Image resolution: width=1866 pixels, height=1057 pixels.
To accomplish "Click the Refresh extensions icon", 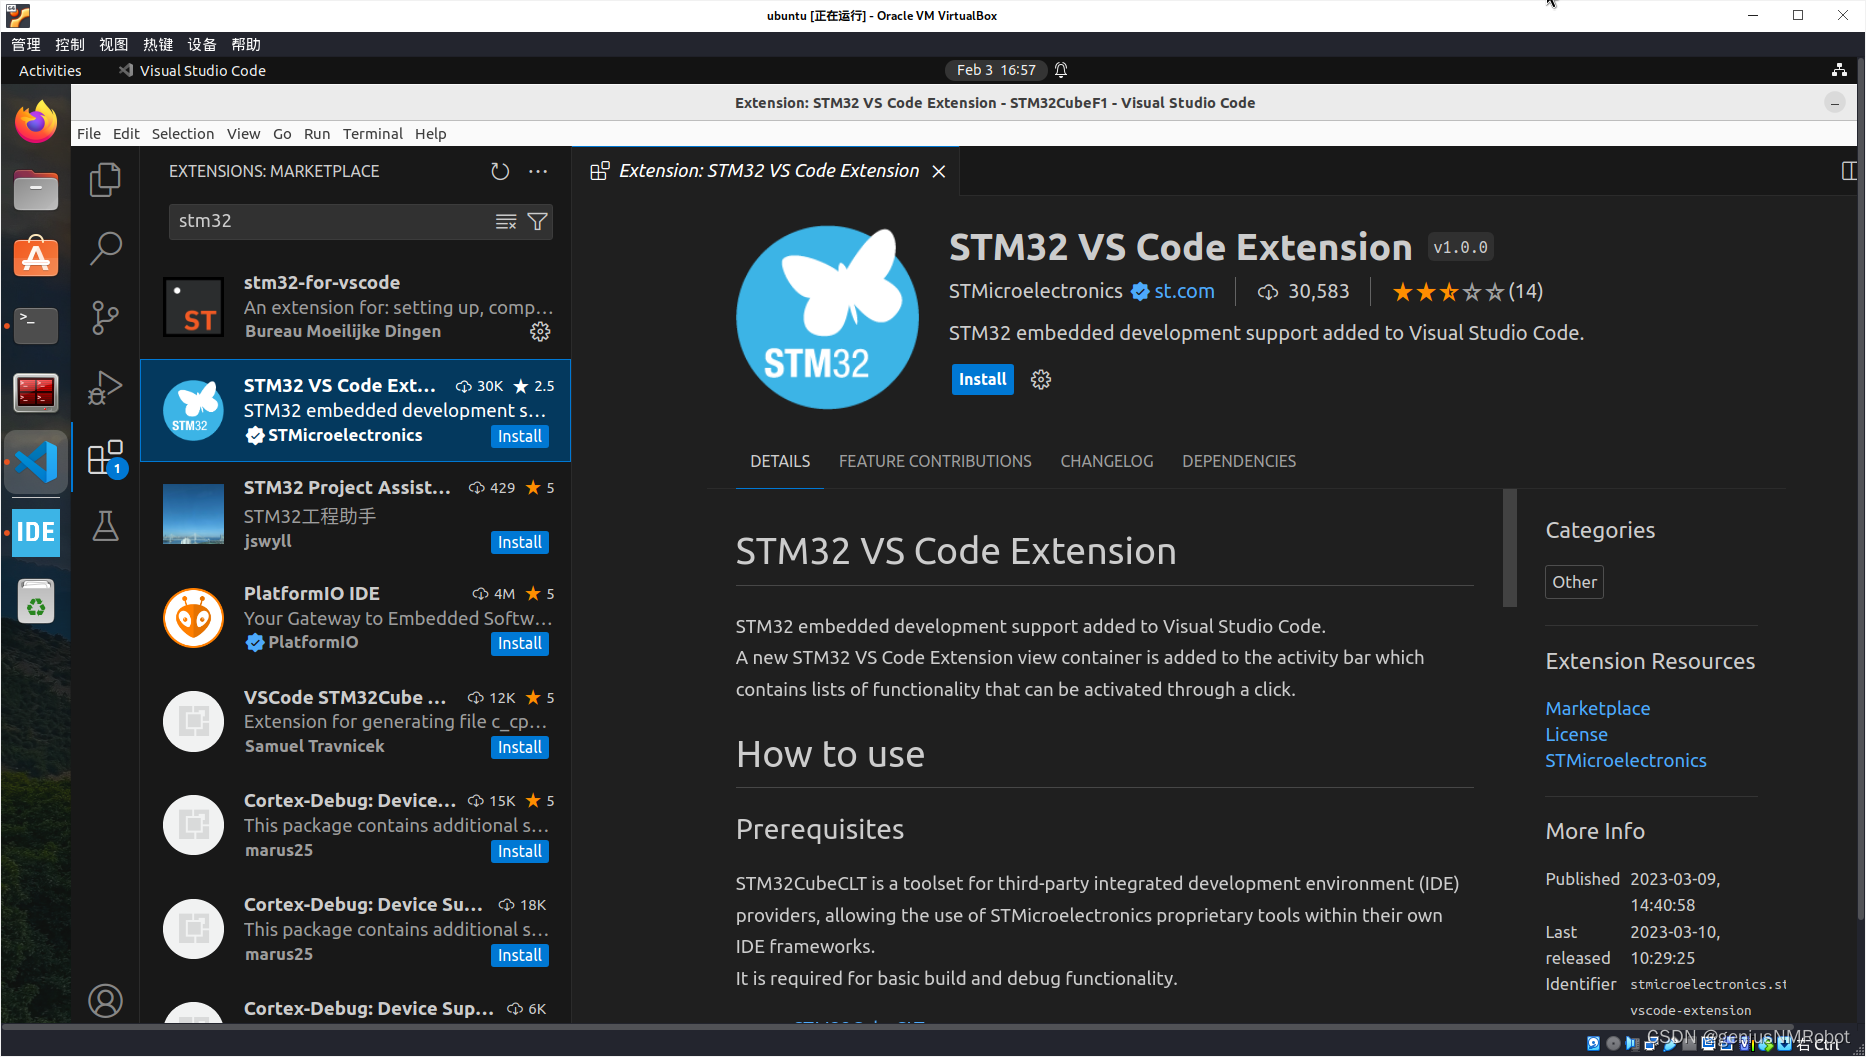I will point(500,171).
